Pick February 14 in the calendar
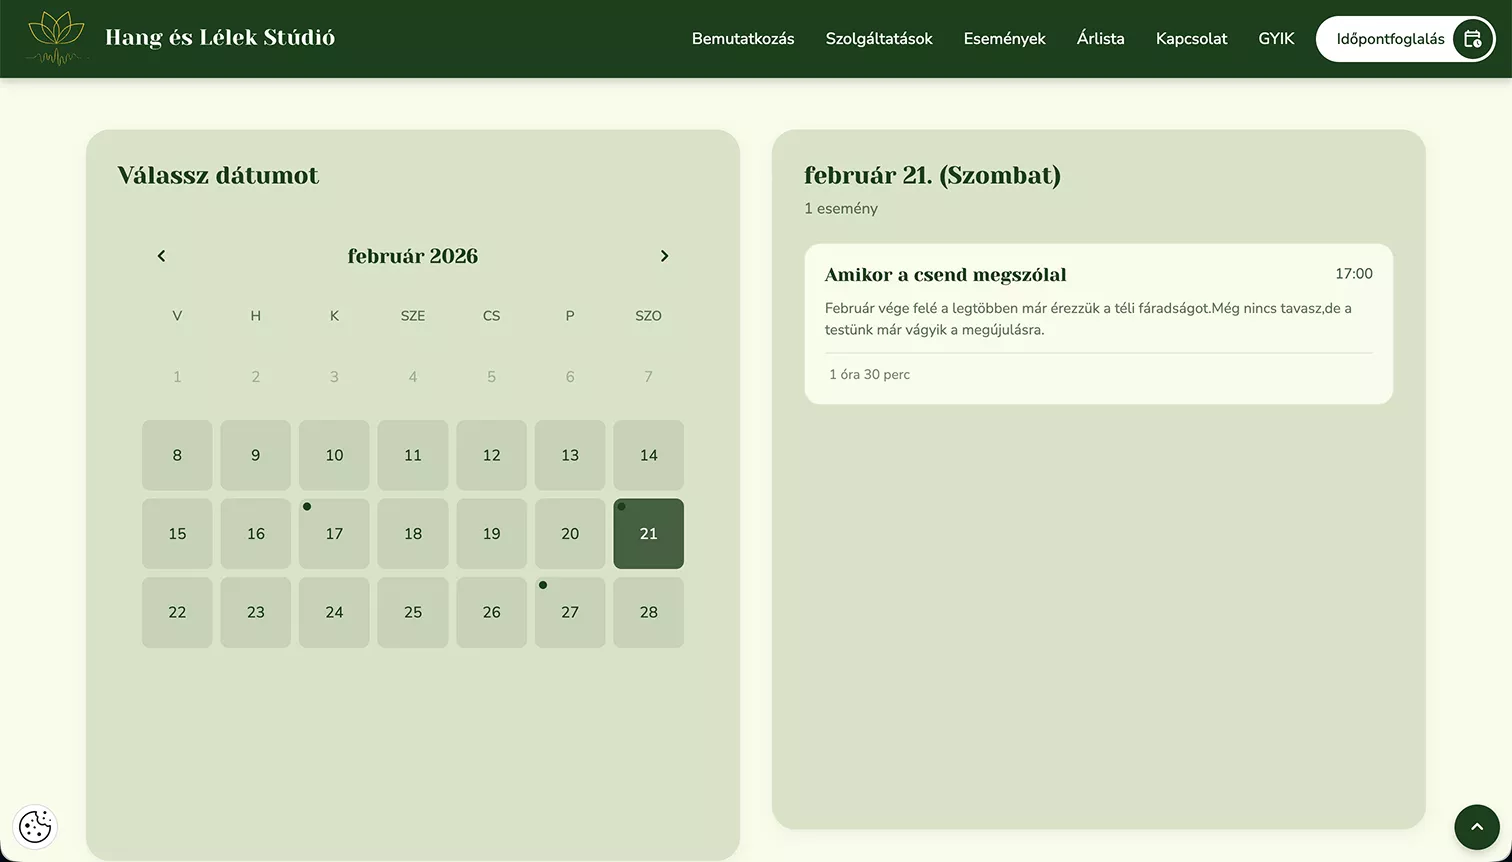 [x=649, y=455]
